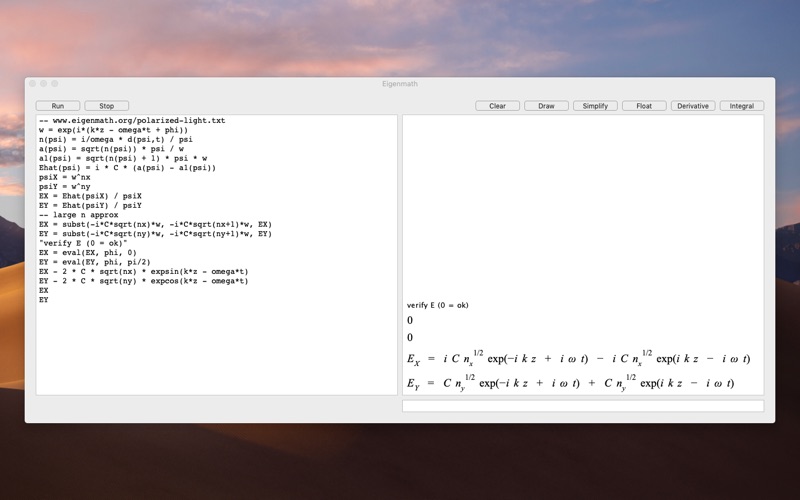Click the Draw button

click(x=546, y=106)
